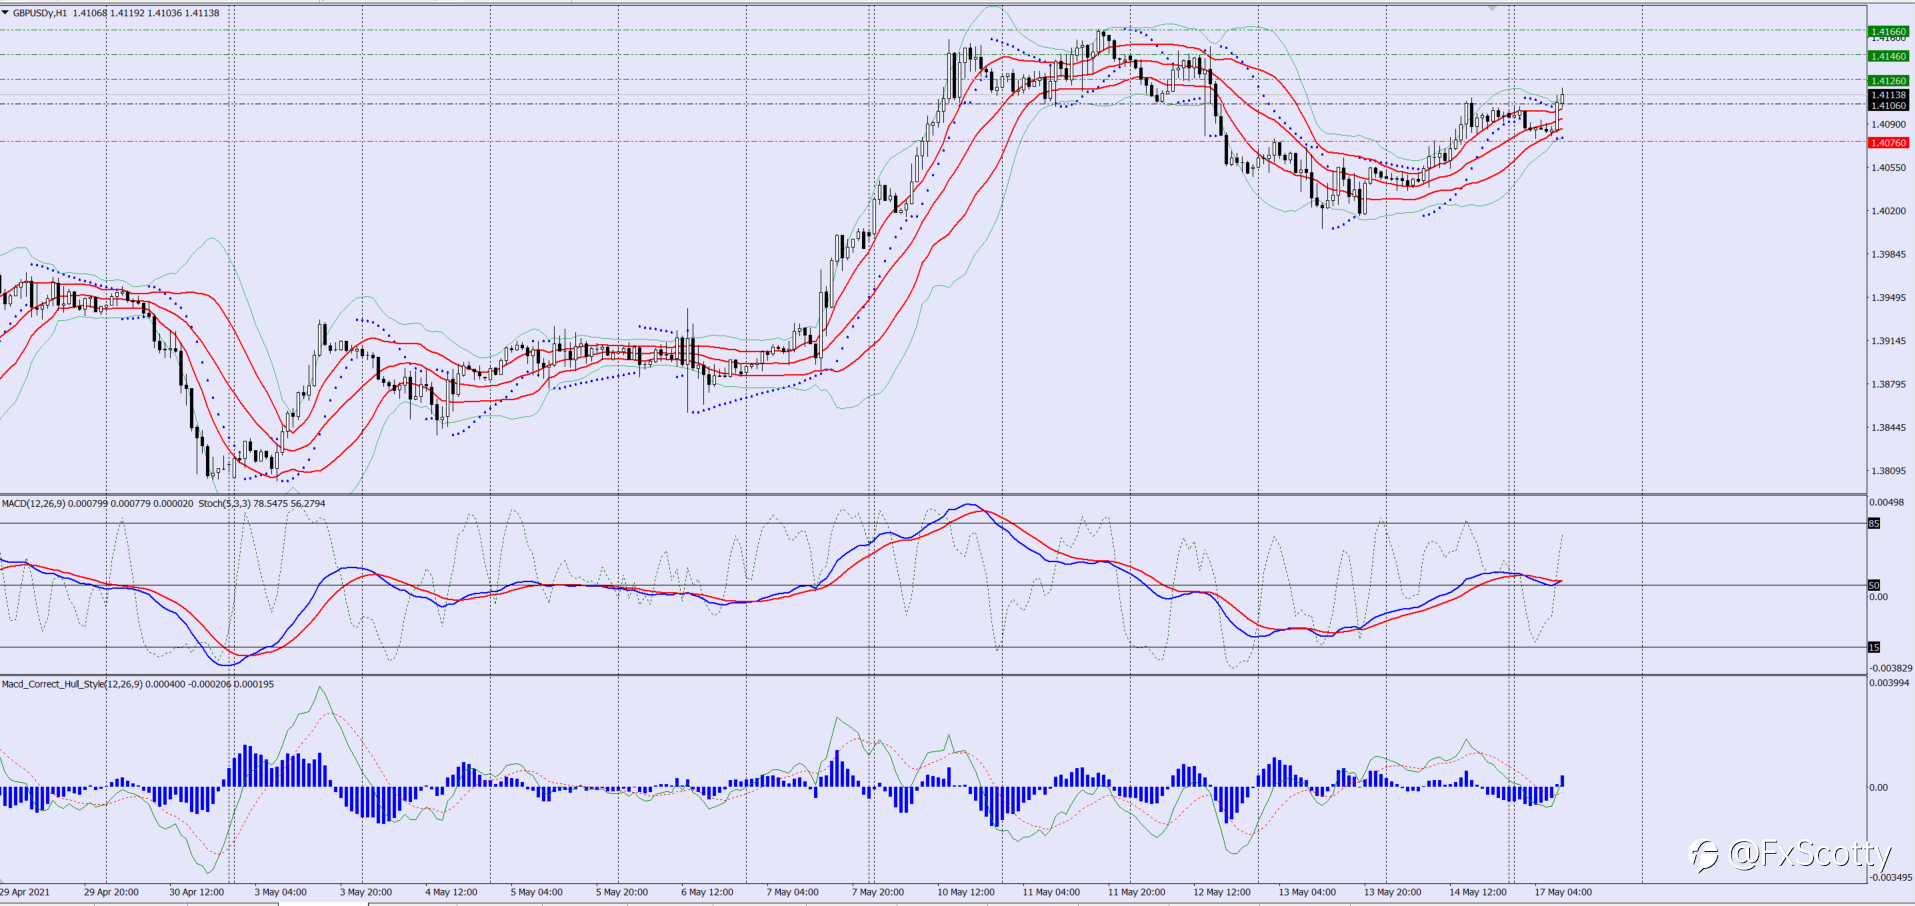Click the 29 Apr 2021 time axis label

click(25, 892)
